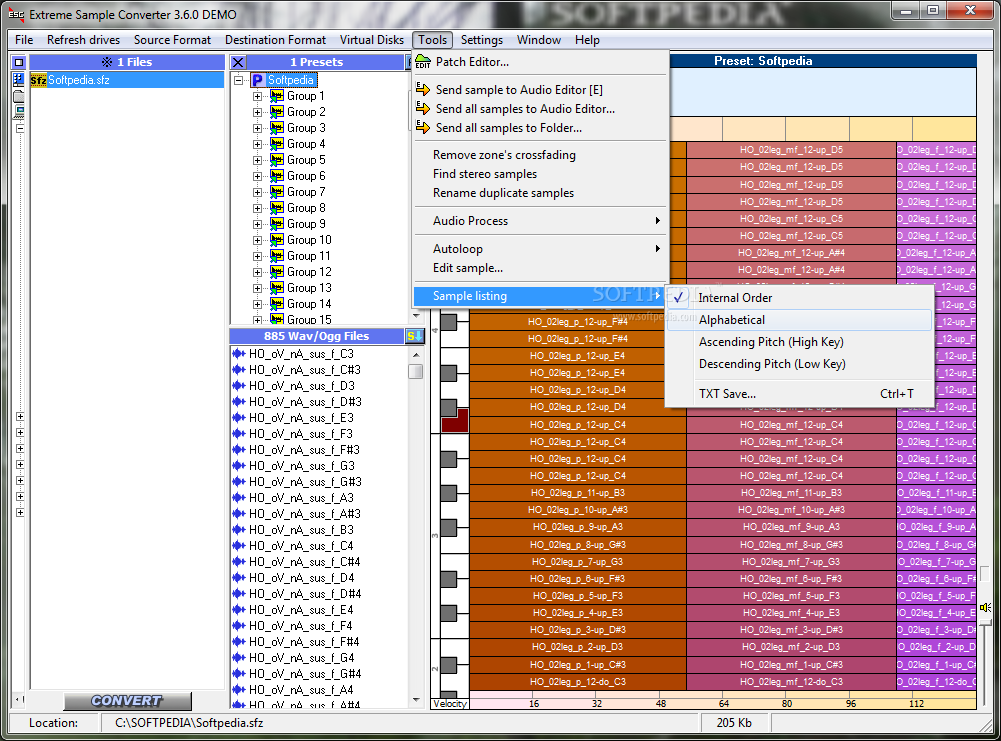This screenshot has height=741, width=1001.
Task: Click the dark red piano key marker
Action: click(x=455, y=421)
